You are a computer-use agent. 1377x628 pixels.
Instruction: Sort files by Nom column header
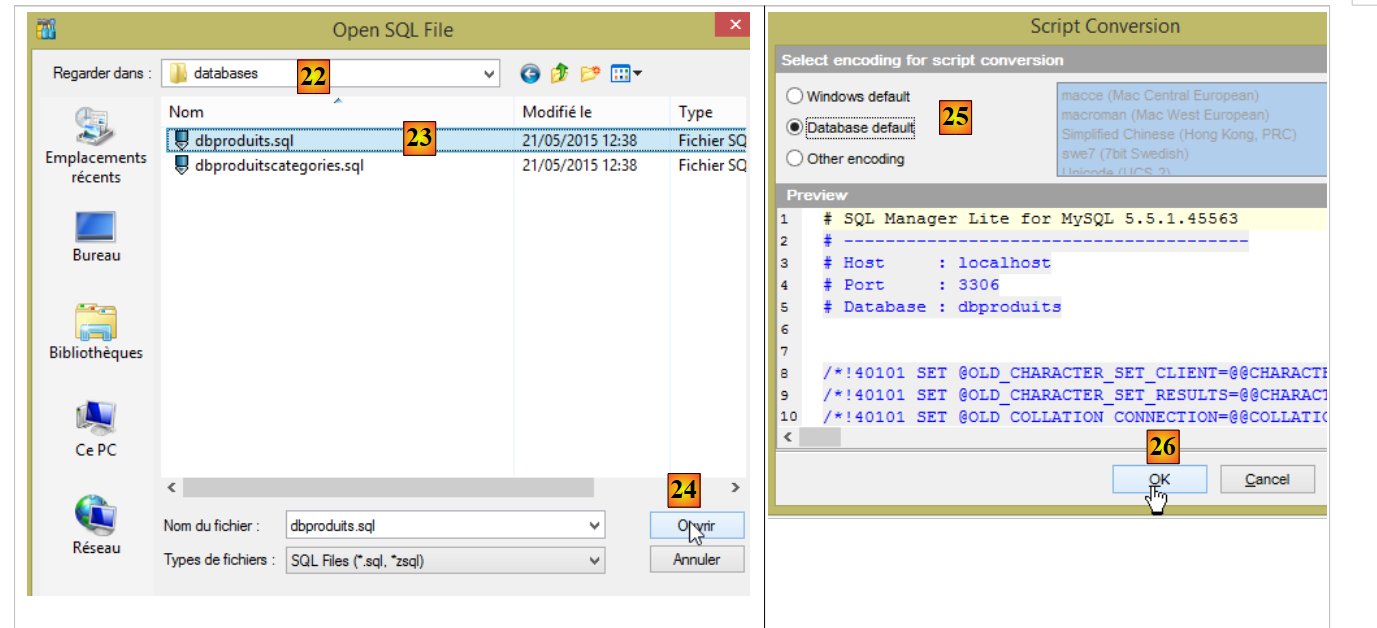(x=186, y=112)
